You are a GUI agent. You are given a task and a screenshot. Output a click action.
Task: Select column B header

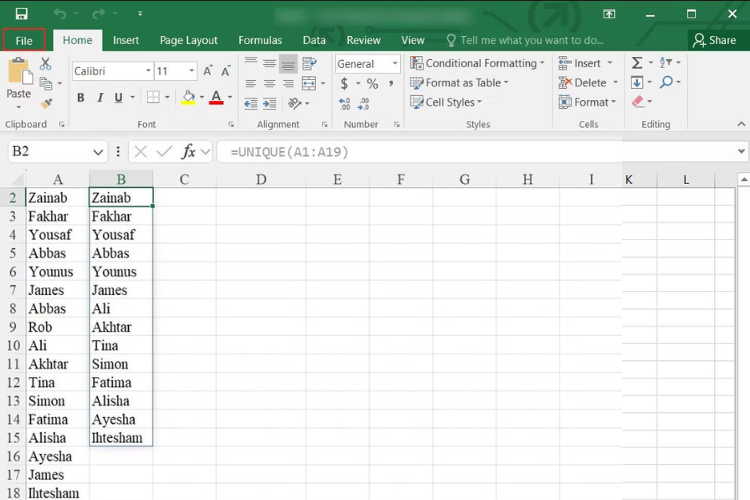(121, 179)
